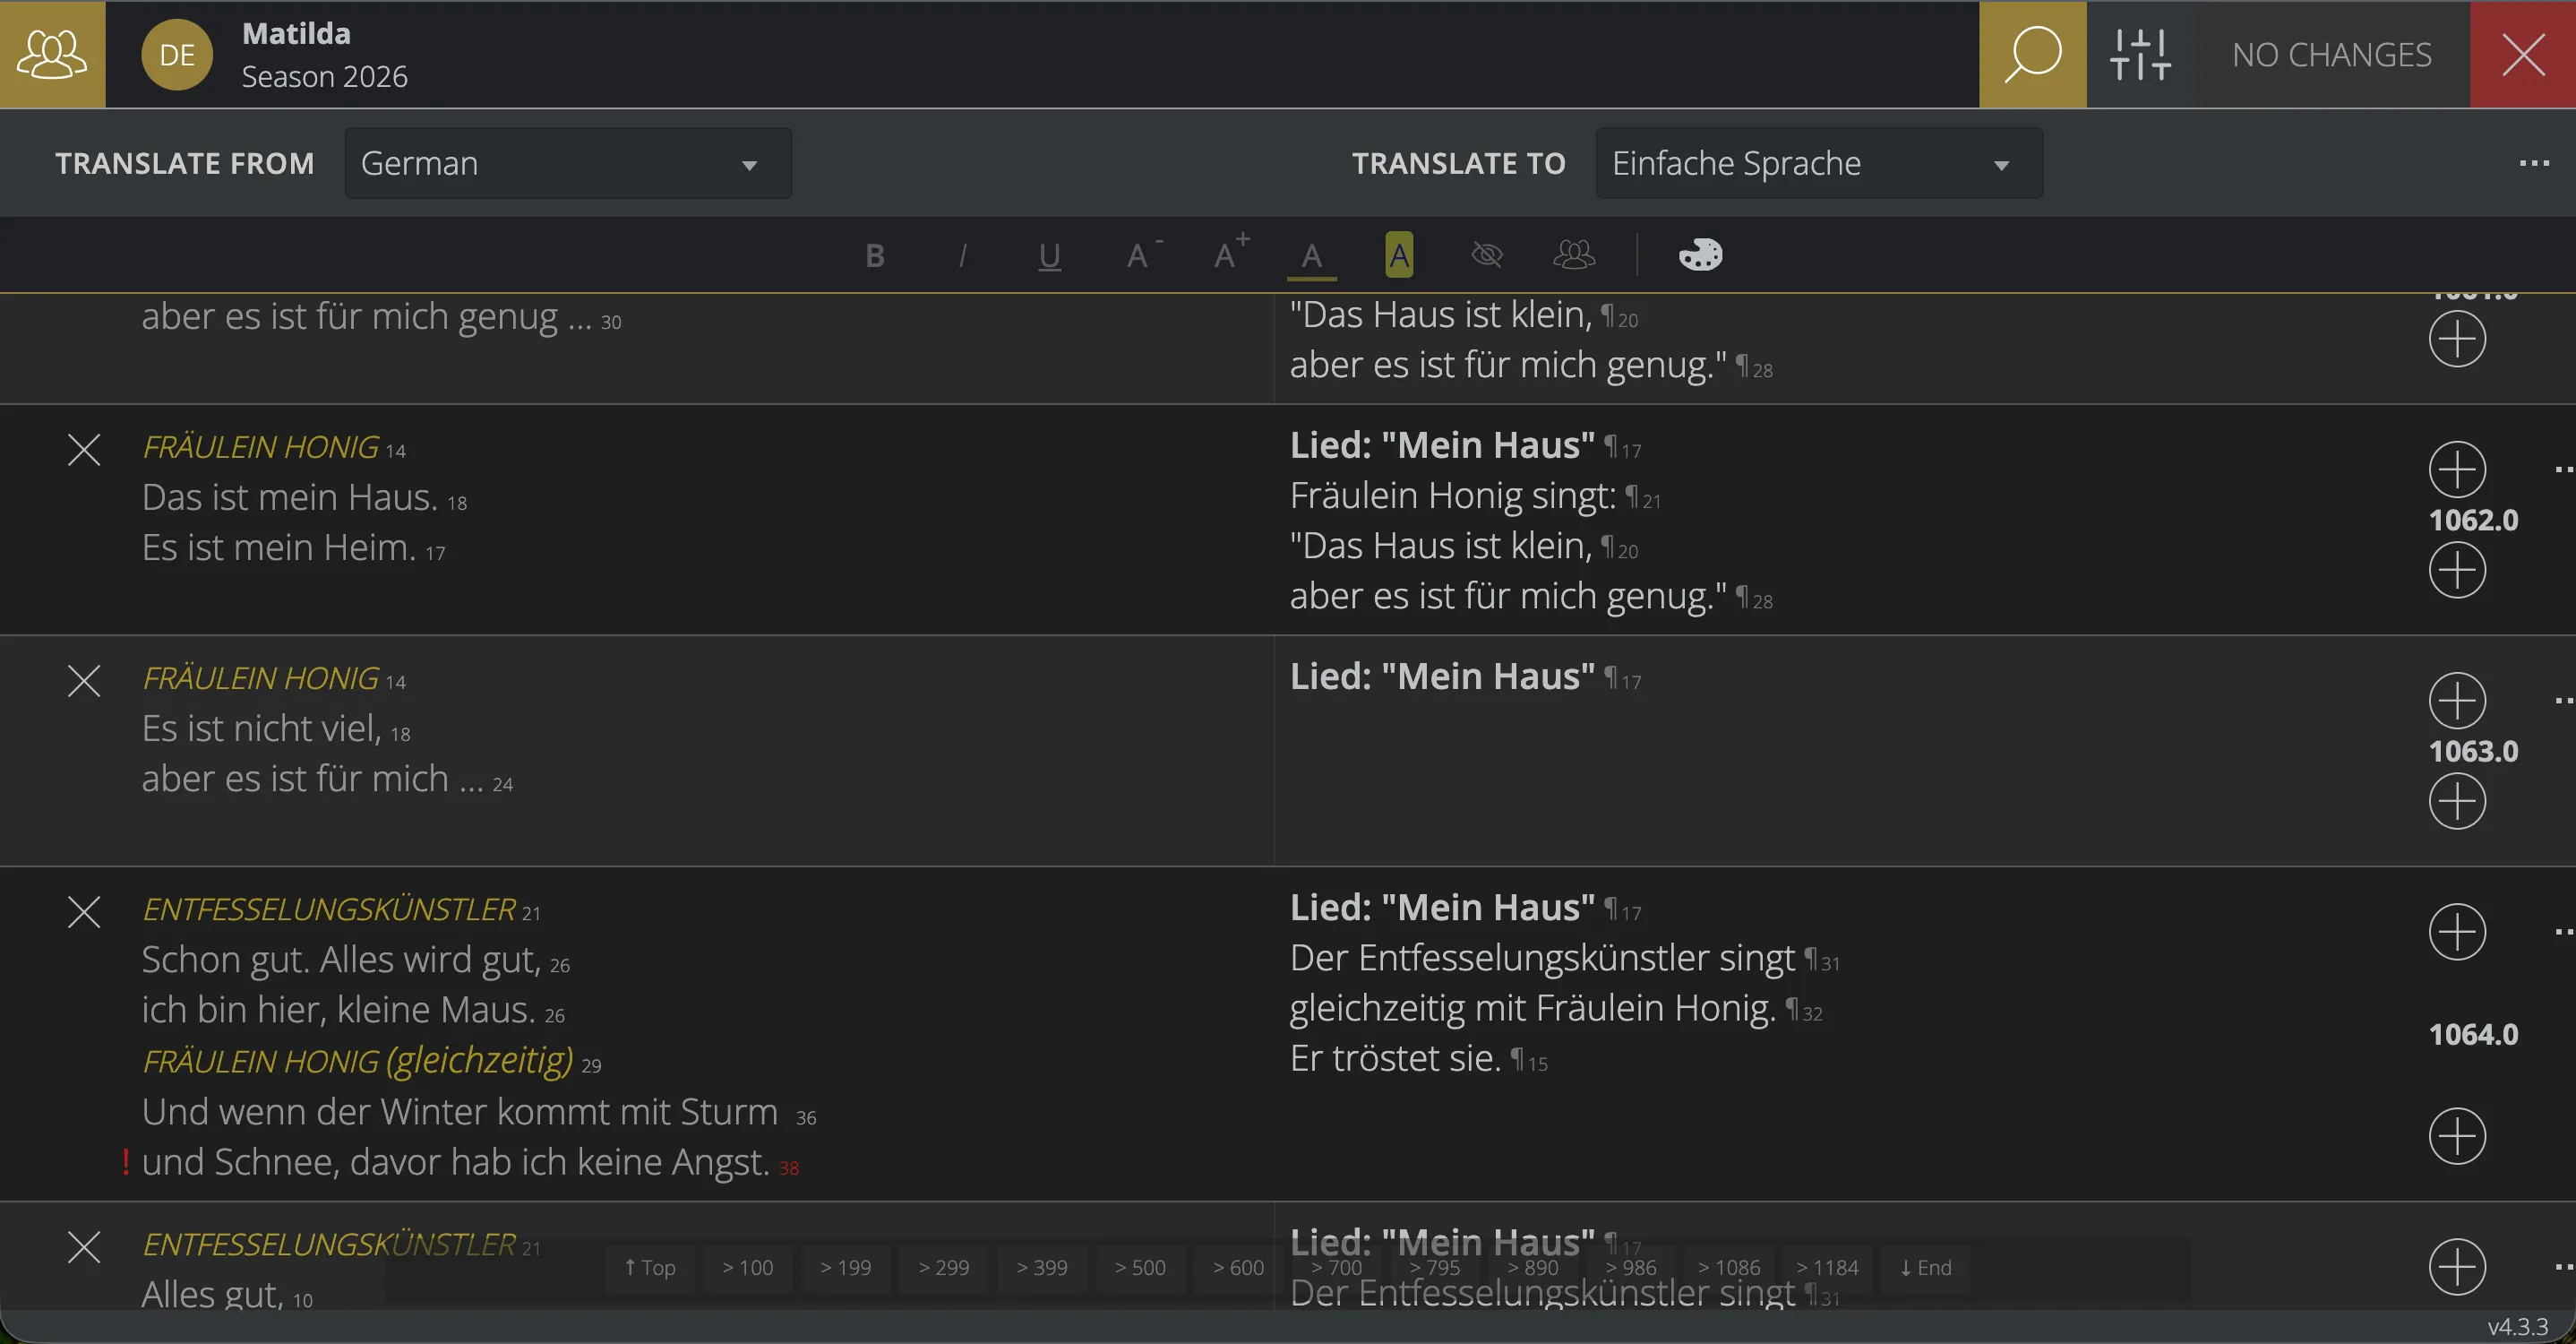Close the translation editor with red X
Image resolution: width=2576 pixels, height=1344 pixels.
(x=2523, y=54)
